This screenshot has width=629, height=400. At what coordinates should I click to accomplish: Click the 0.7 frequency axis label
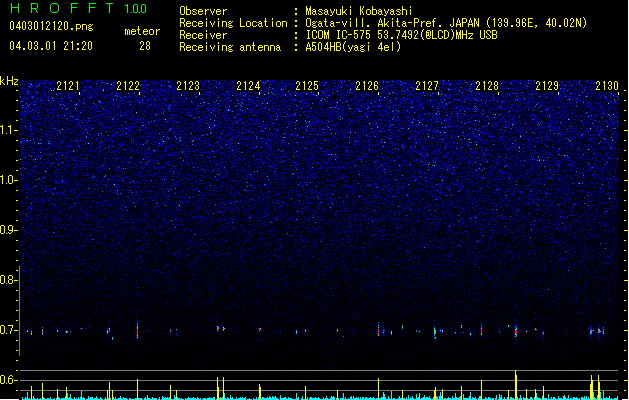pos(9,330)
